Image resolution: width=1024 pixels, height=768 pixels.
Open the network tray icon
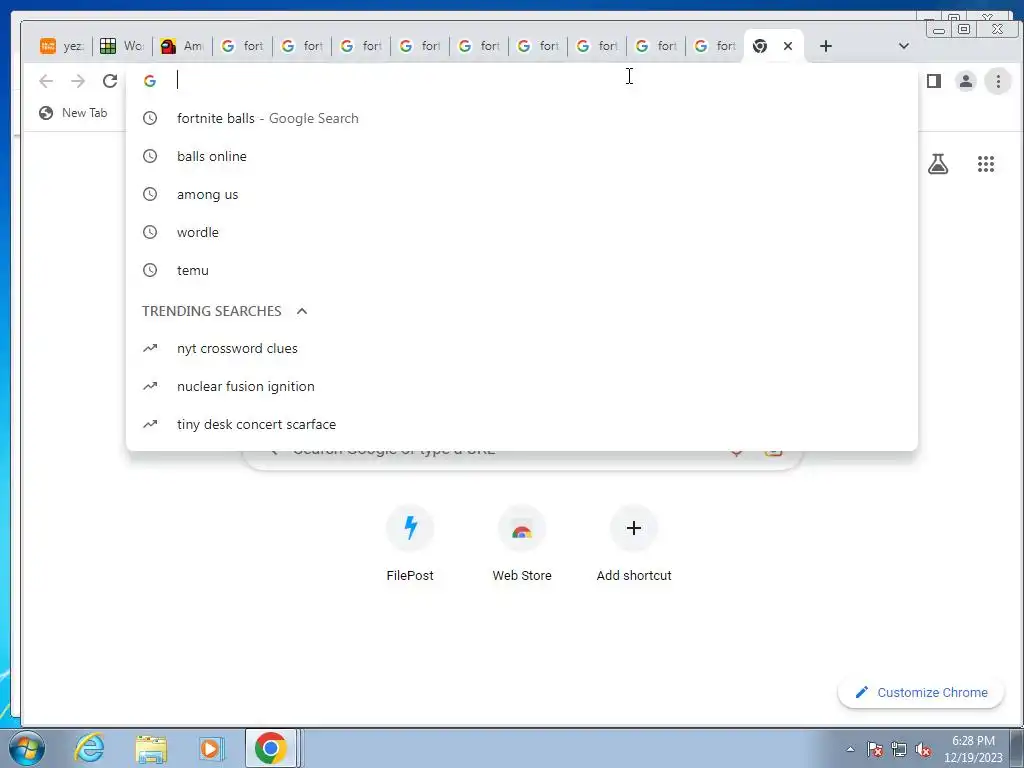point(899,749)
